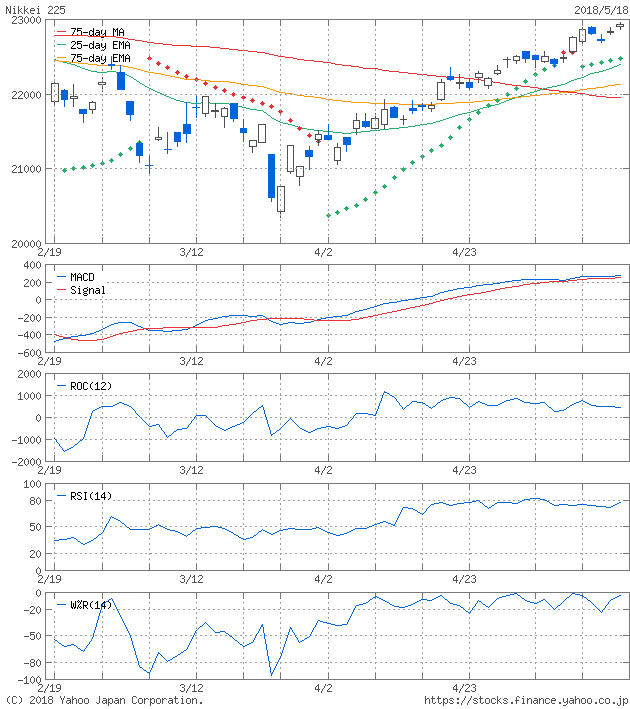The width and height of the screenshot is (630, 709).
Task: Click the blue line swatch beside MACD
Action: 61,277
